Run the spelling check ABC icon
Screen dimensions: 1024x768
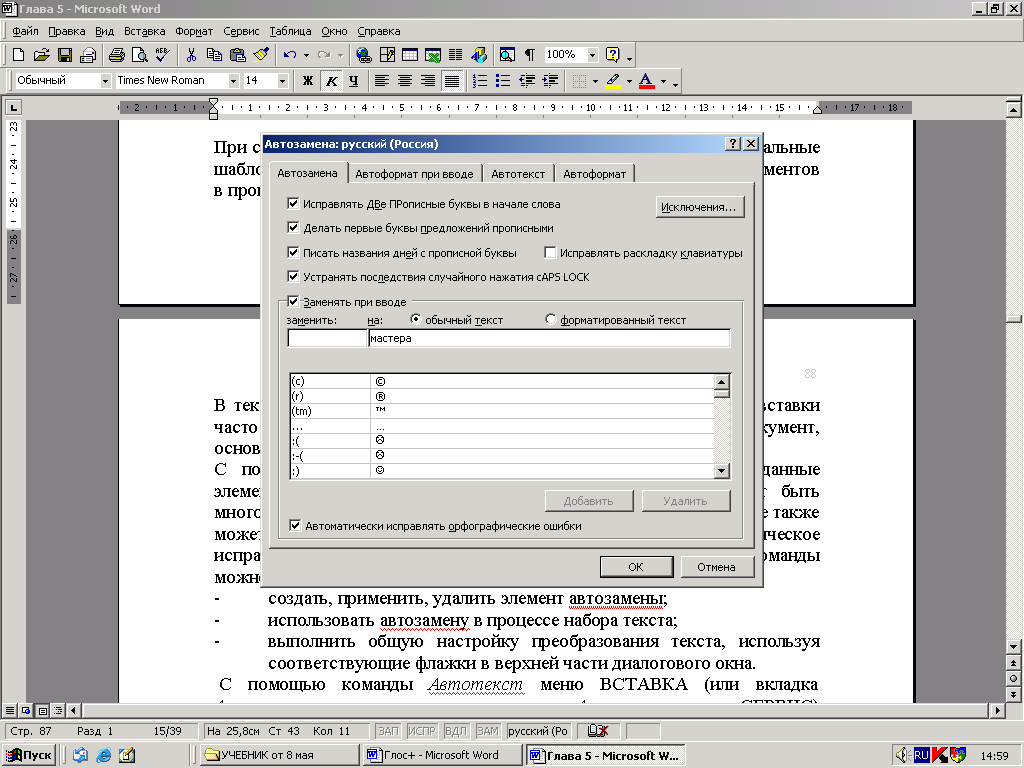pyautogui.click(x=162, y=55)
